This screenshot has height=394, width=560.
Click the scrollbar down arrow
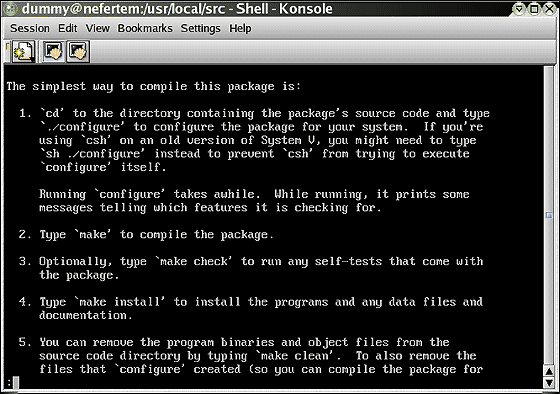549,383
